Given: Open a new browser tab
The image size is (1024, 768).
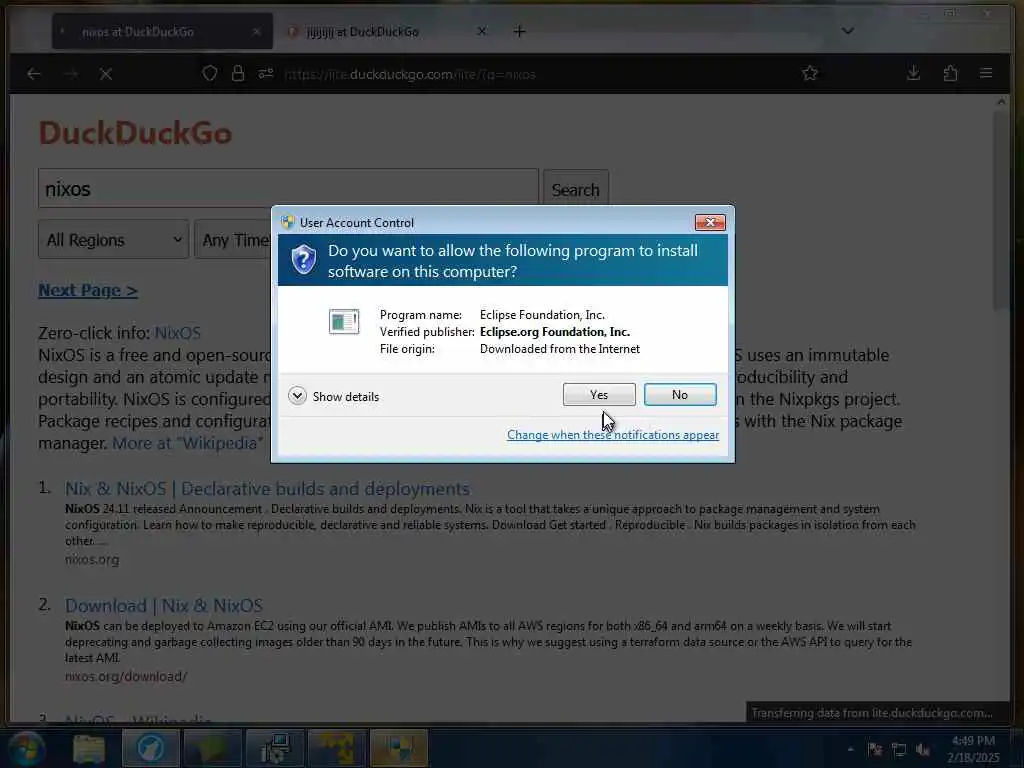Looking at the screenshot, I should (519, 31).
